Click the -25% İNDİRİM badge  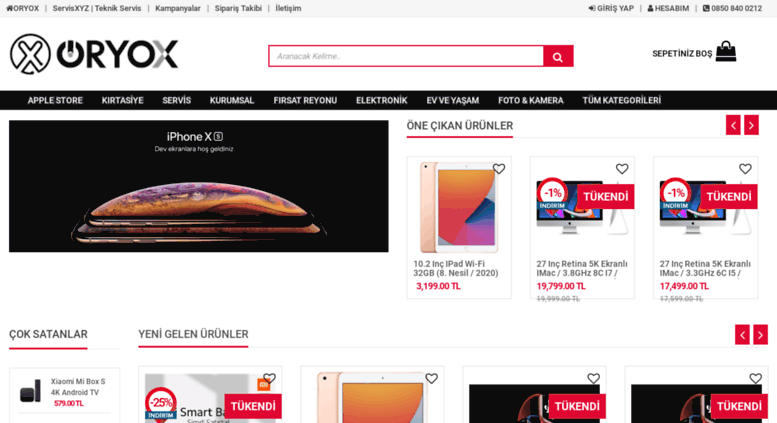click(161, 404)
